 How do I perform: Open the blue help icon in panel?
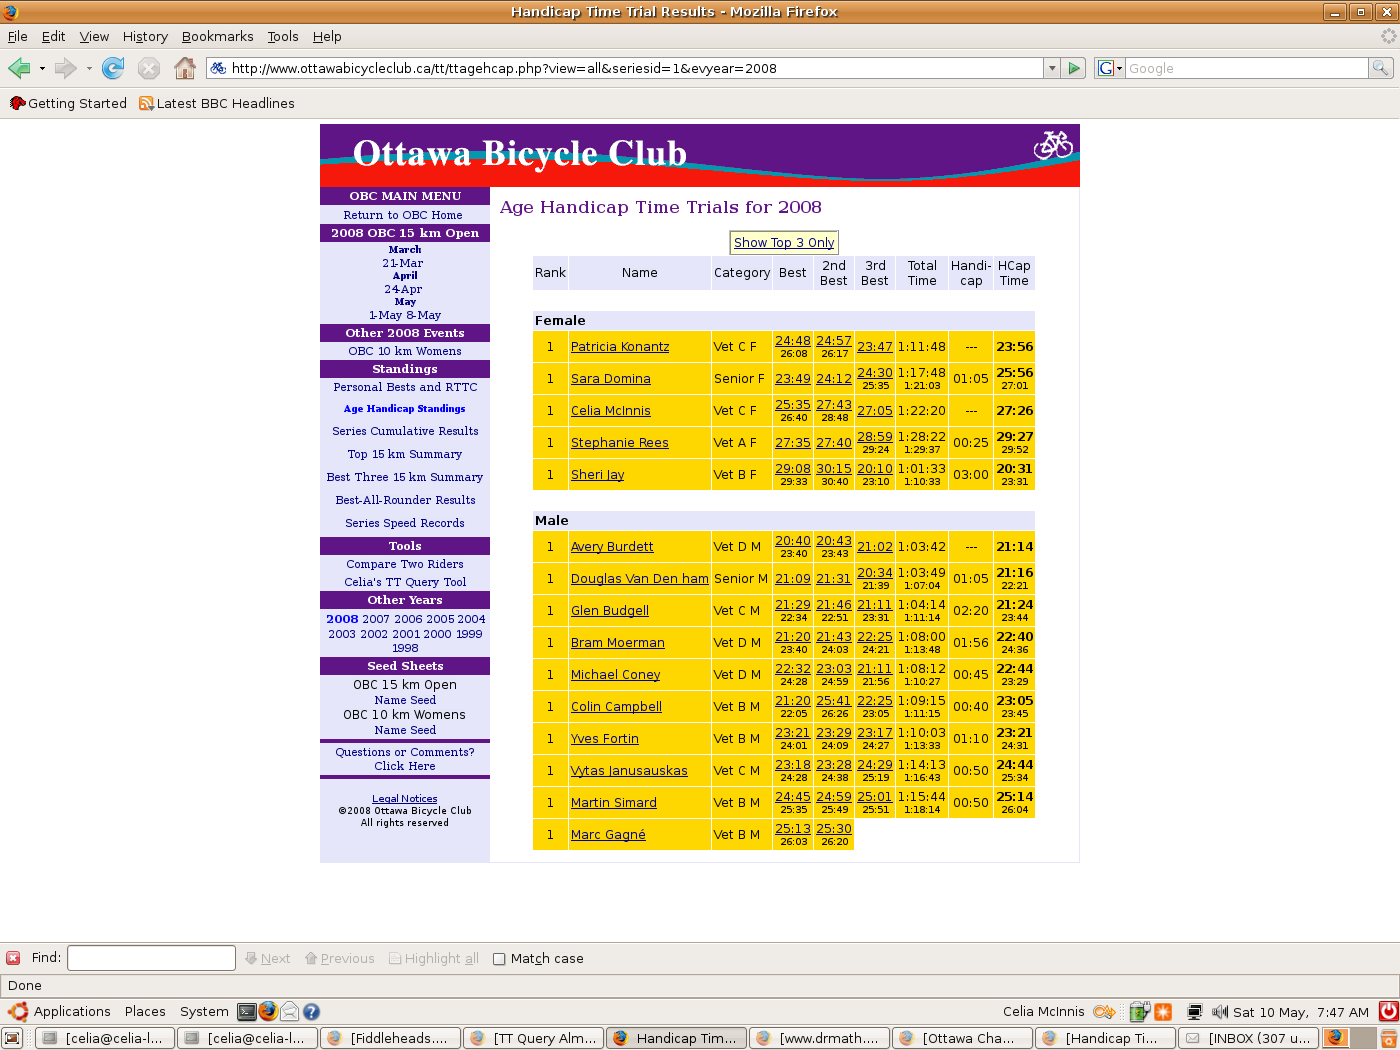[x=311, y=1011]
